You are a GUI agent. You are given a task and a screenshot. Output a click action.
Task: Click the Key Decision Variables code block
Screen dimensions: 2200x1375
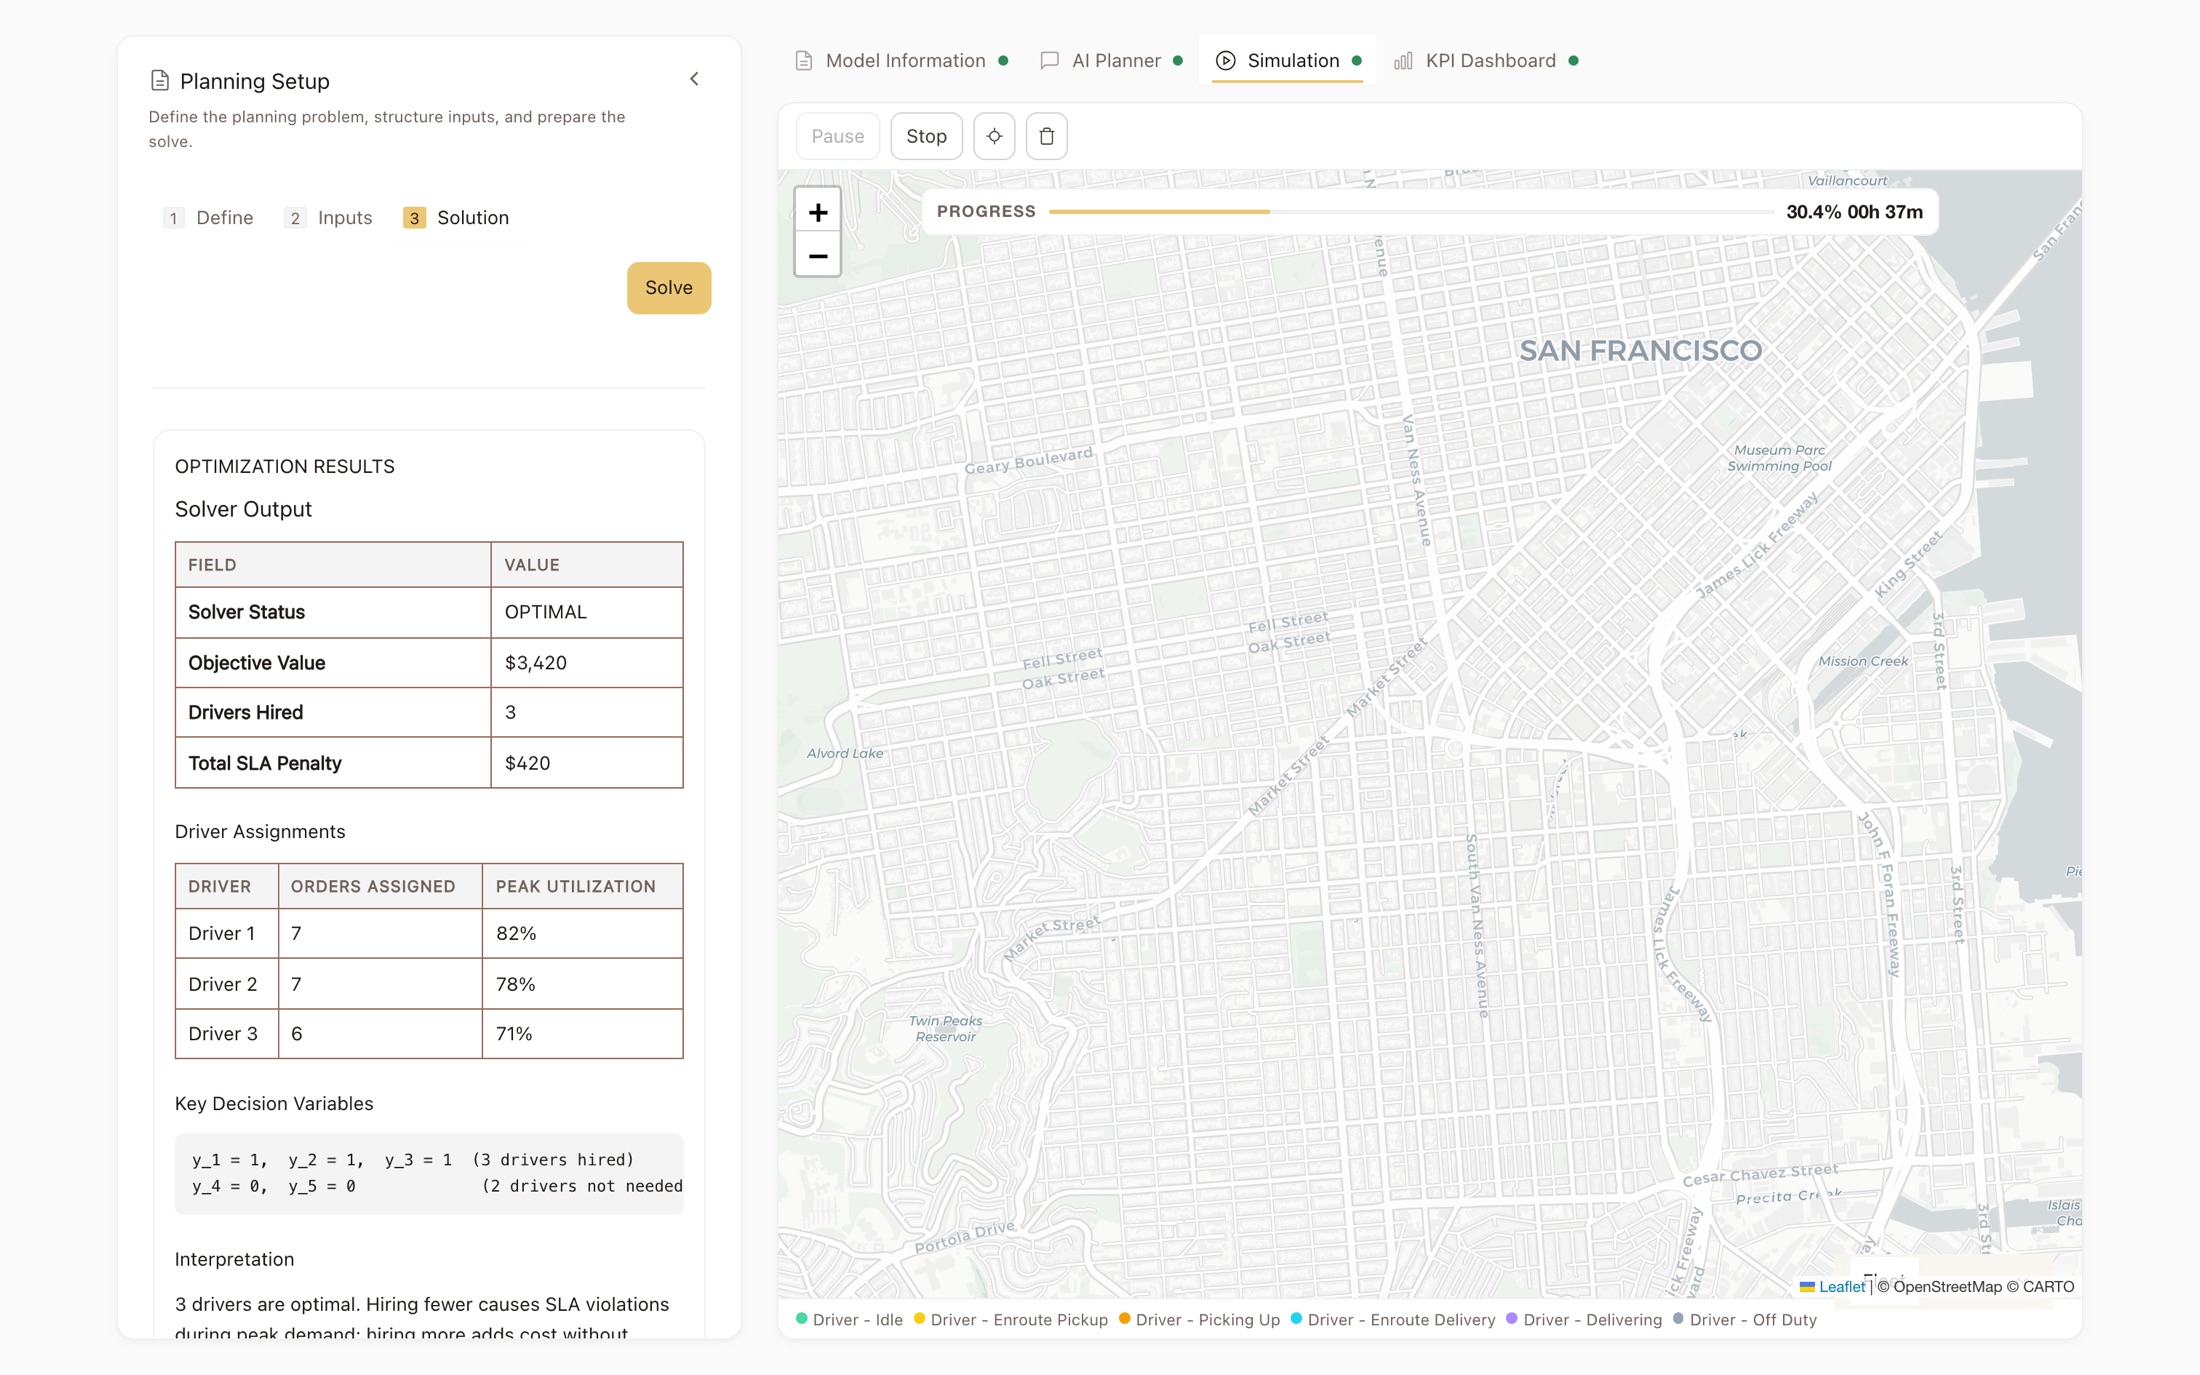(x=429, y=1173)
